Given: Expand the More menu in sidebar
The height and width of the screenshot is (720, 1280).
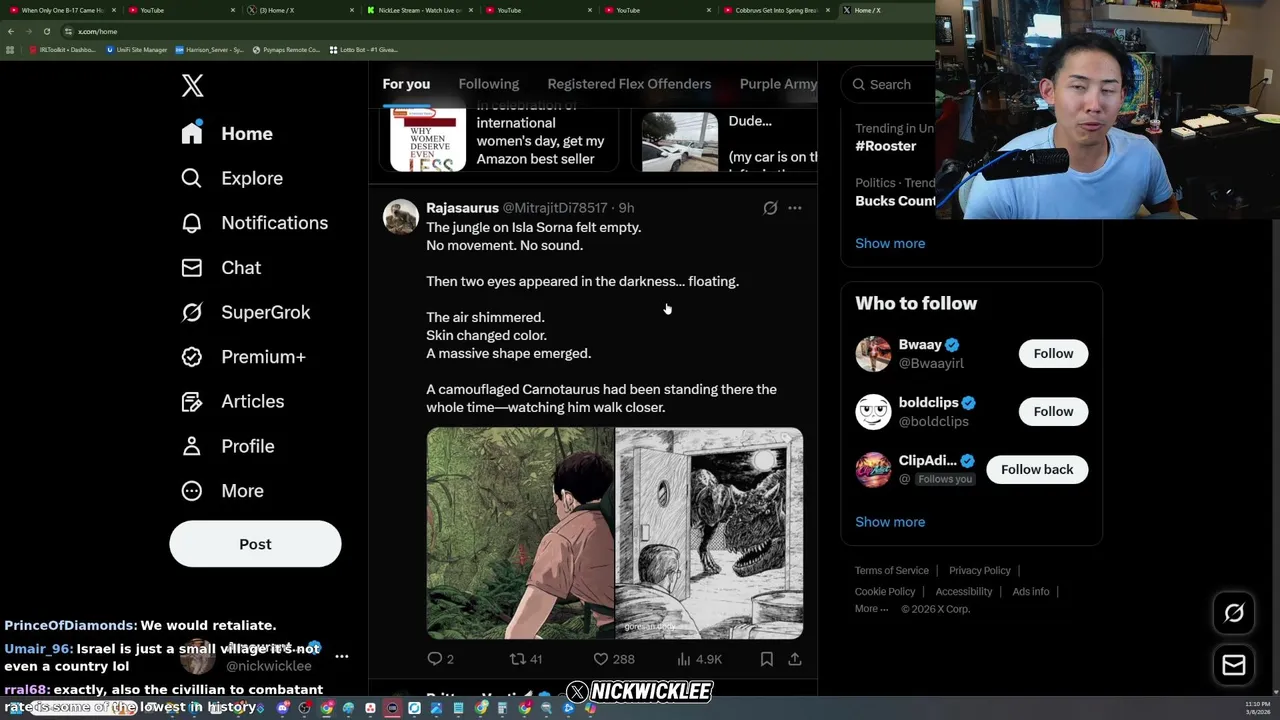Looking at the screenshot, I should coord(222,491).
